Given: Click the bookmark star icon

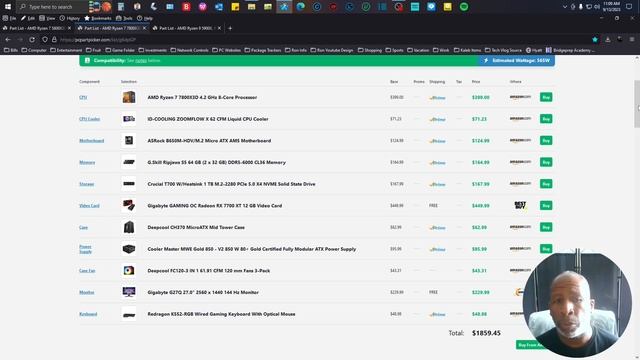Looking at the screenshot, I should tap(595, 40).
